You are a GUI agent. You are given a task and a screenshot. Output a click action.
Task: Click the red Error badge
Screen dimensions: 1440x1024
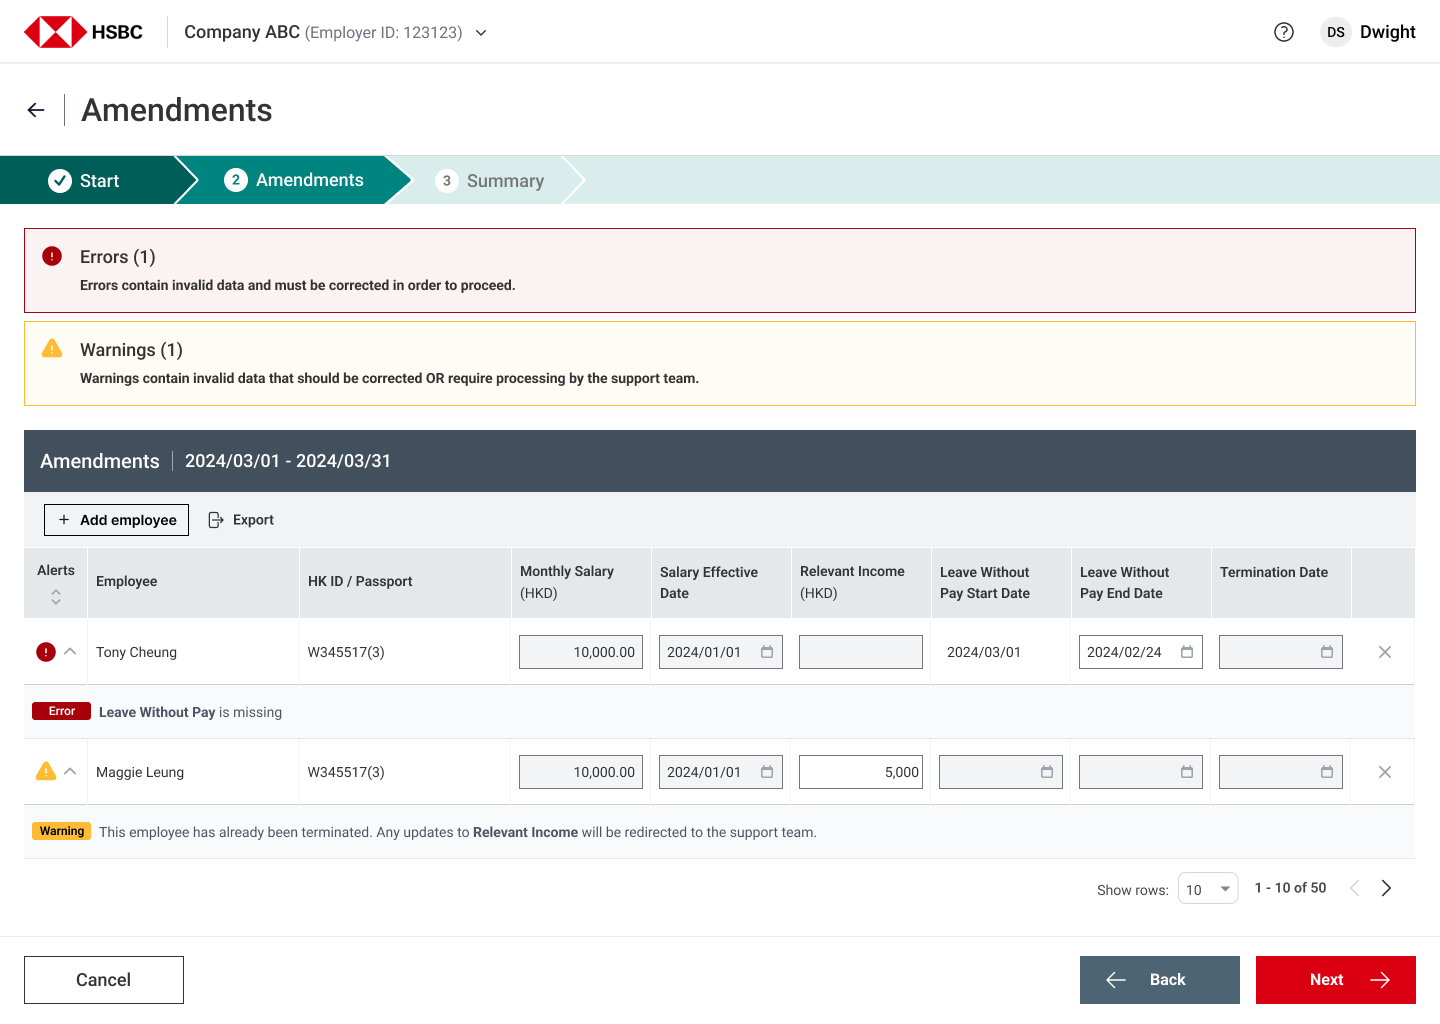[62, 711]
